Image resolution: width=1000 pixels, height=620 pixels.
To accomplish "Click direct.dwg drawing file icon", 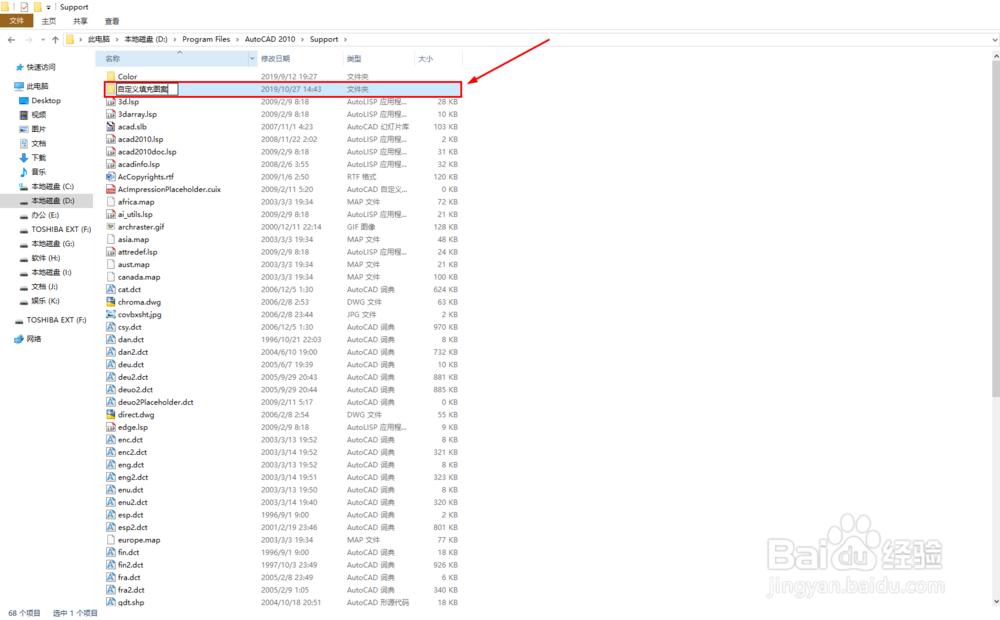I will point(111,415).
